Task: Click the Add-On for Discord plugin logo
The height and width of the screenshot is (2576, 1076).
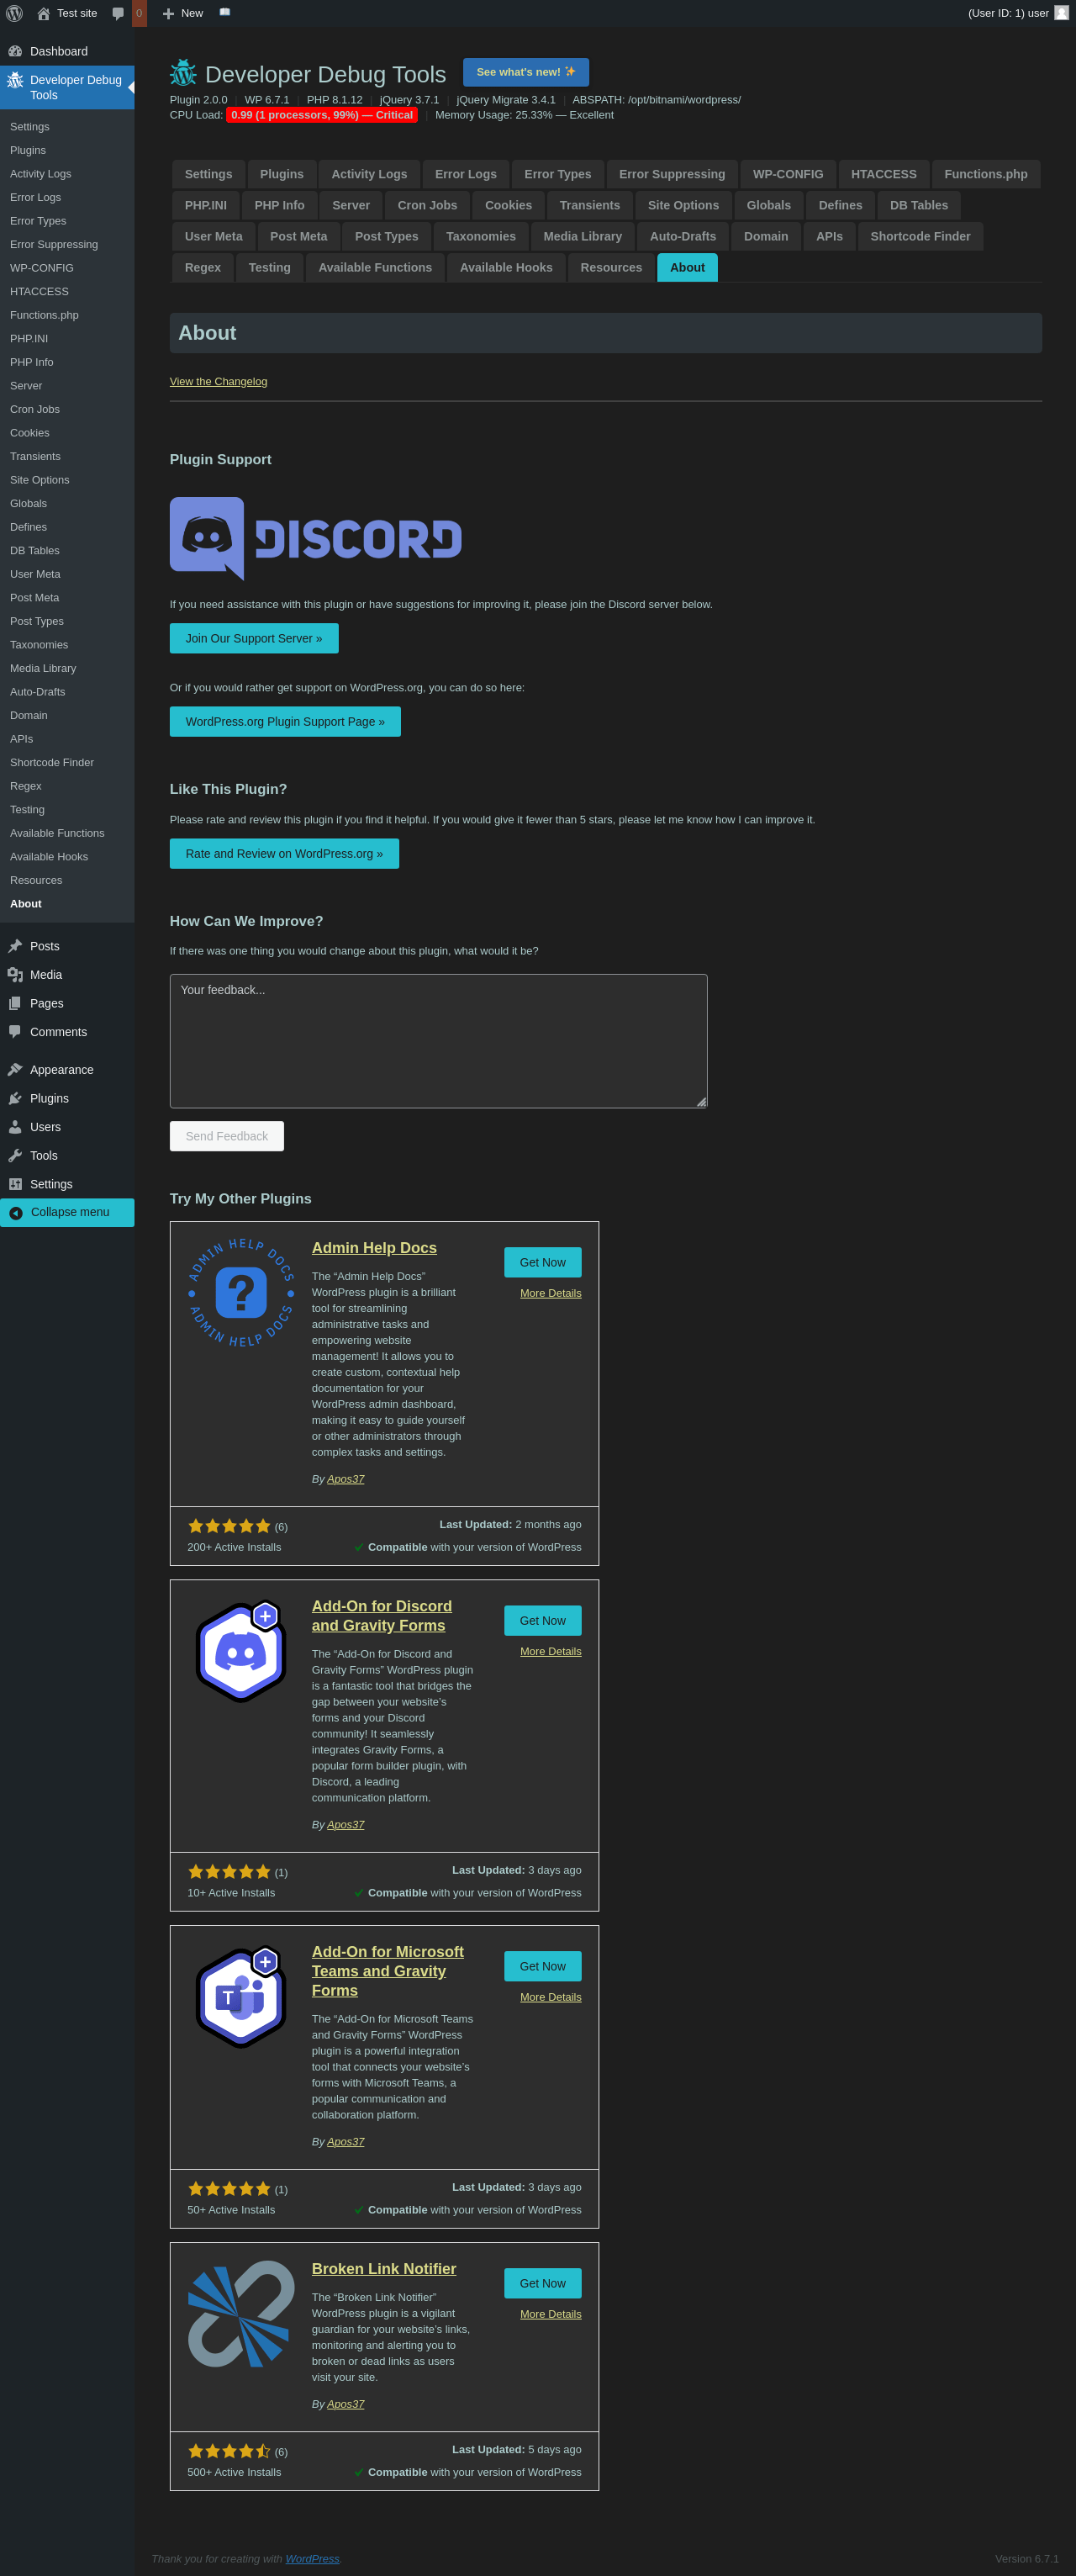Action: coord(241,1651)
